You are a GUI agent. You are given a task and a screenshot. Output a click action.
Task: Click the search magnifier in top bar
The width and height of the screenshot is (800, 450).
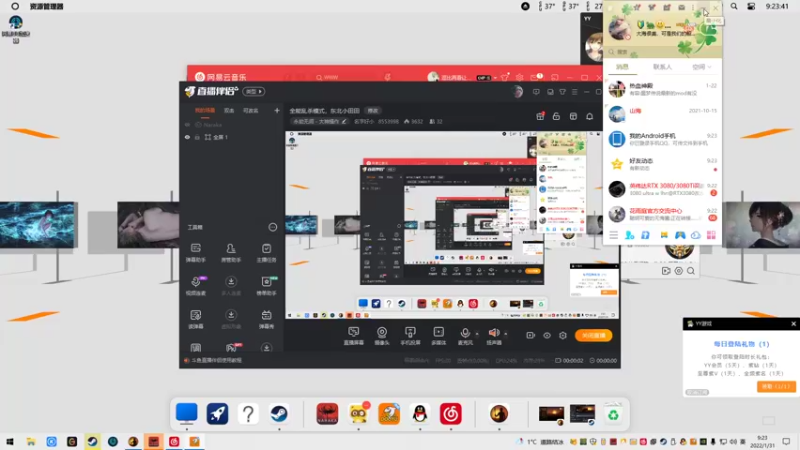(734, 7)
